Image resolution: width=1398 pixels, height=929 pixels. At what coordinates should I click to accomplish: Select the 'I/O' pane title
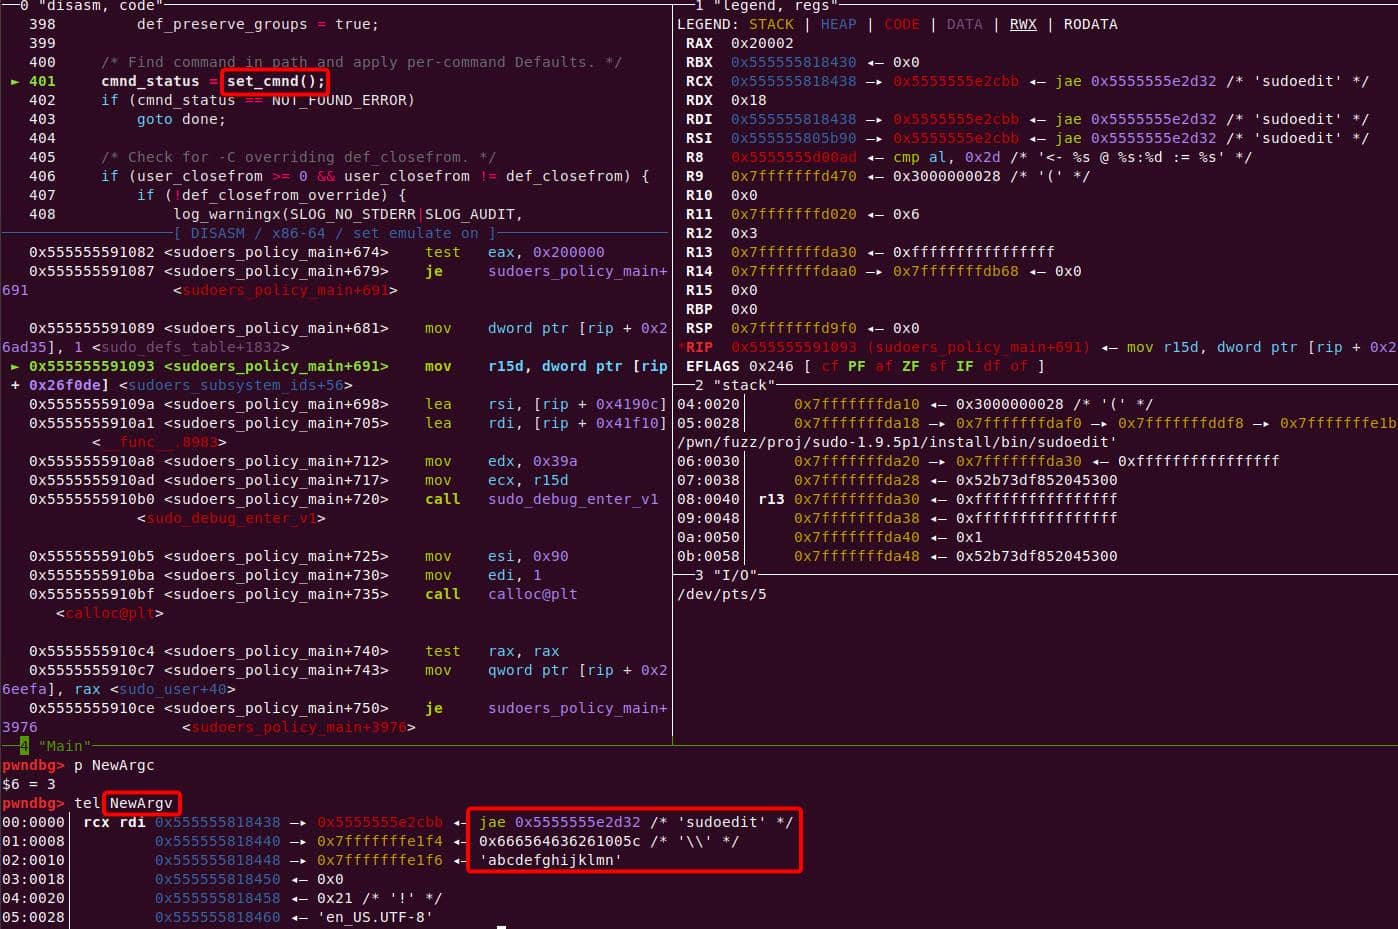(734, 575)
